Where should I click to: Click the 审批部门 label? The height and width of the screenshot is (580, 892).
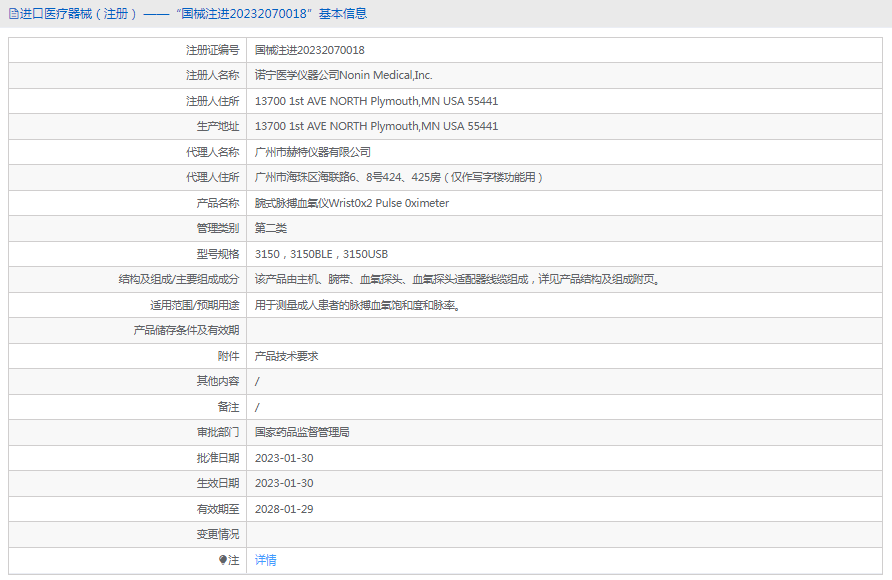tap(218, 432)
